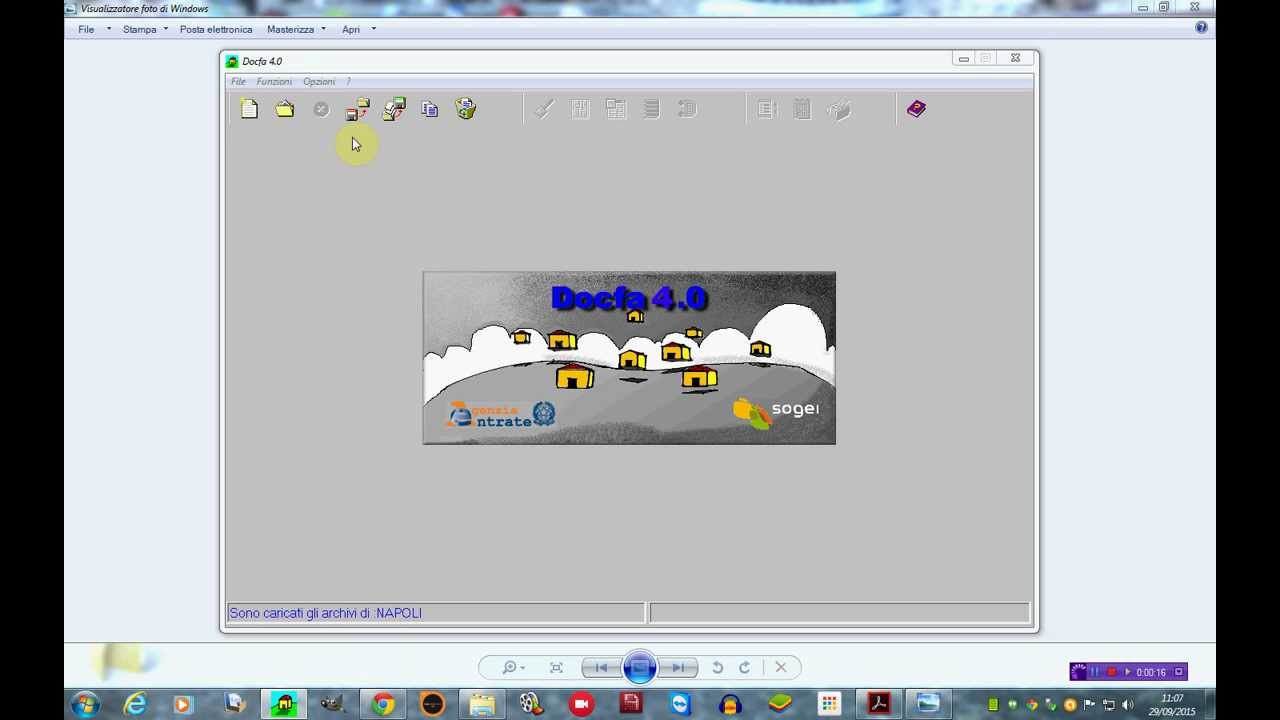Open the Funzioni menu in Docfa
Image resolution: width=1280 pixels, height=720 pixels.
pos(274,81)
